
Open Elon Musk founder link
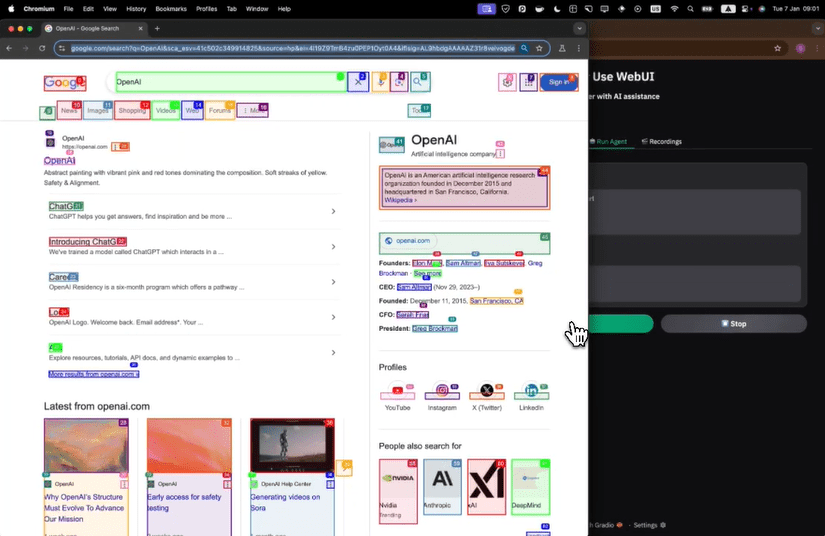pos(427,263)
